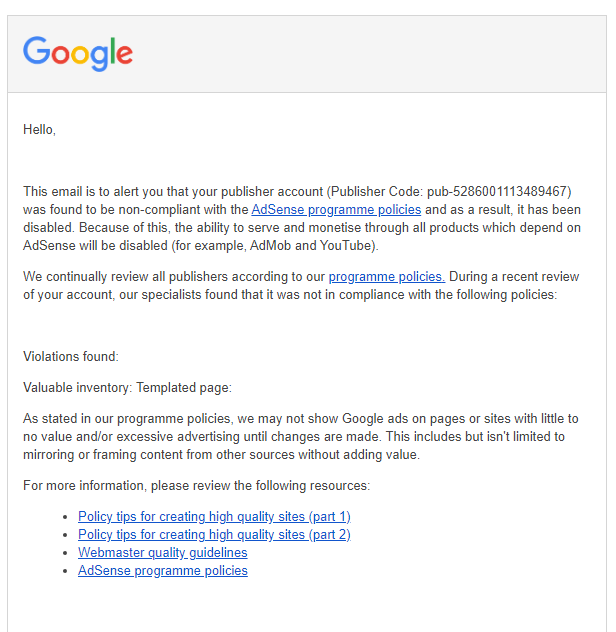Open Policy tips for high quality sites part 1
This screenshot has width=616, height=632.
pos(214,516)
